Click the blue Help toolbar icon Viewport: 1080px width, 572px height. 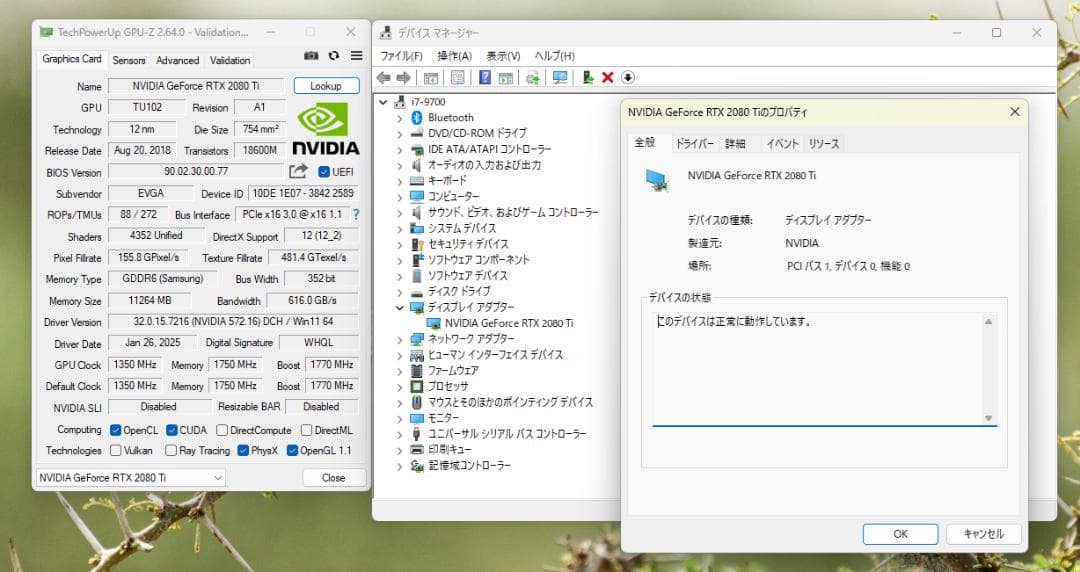click(x=485, y=78)
